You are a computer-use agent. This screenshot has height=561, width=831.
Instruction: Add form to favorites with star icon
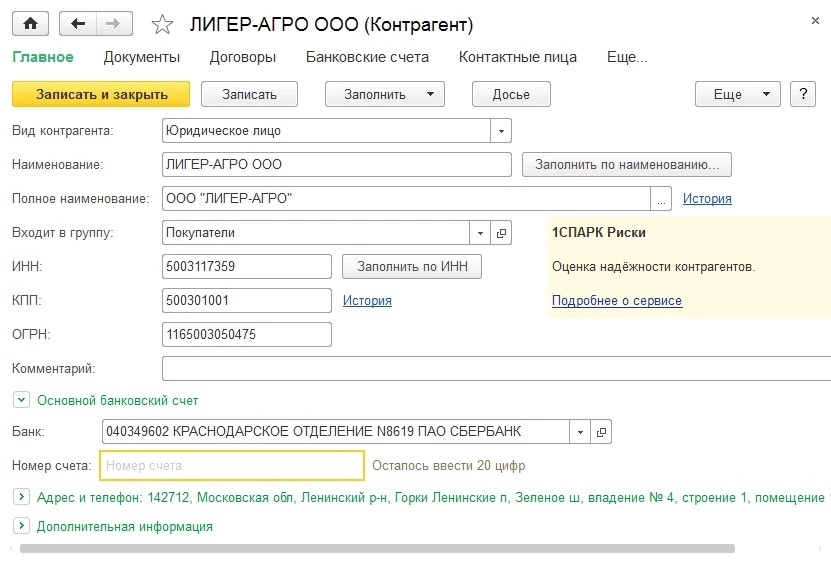(162, 24)
